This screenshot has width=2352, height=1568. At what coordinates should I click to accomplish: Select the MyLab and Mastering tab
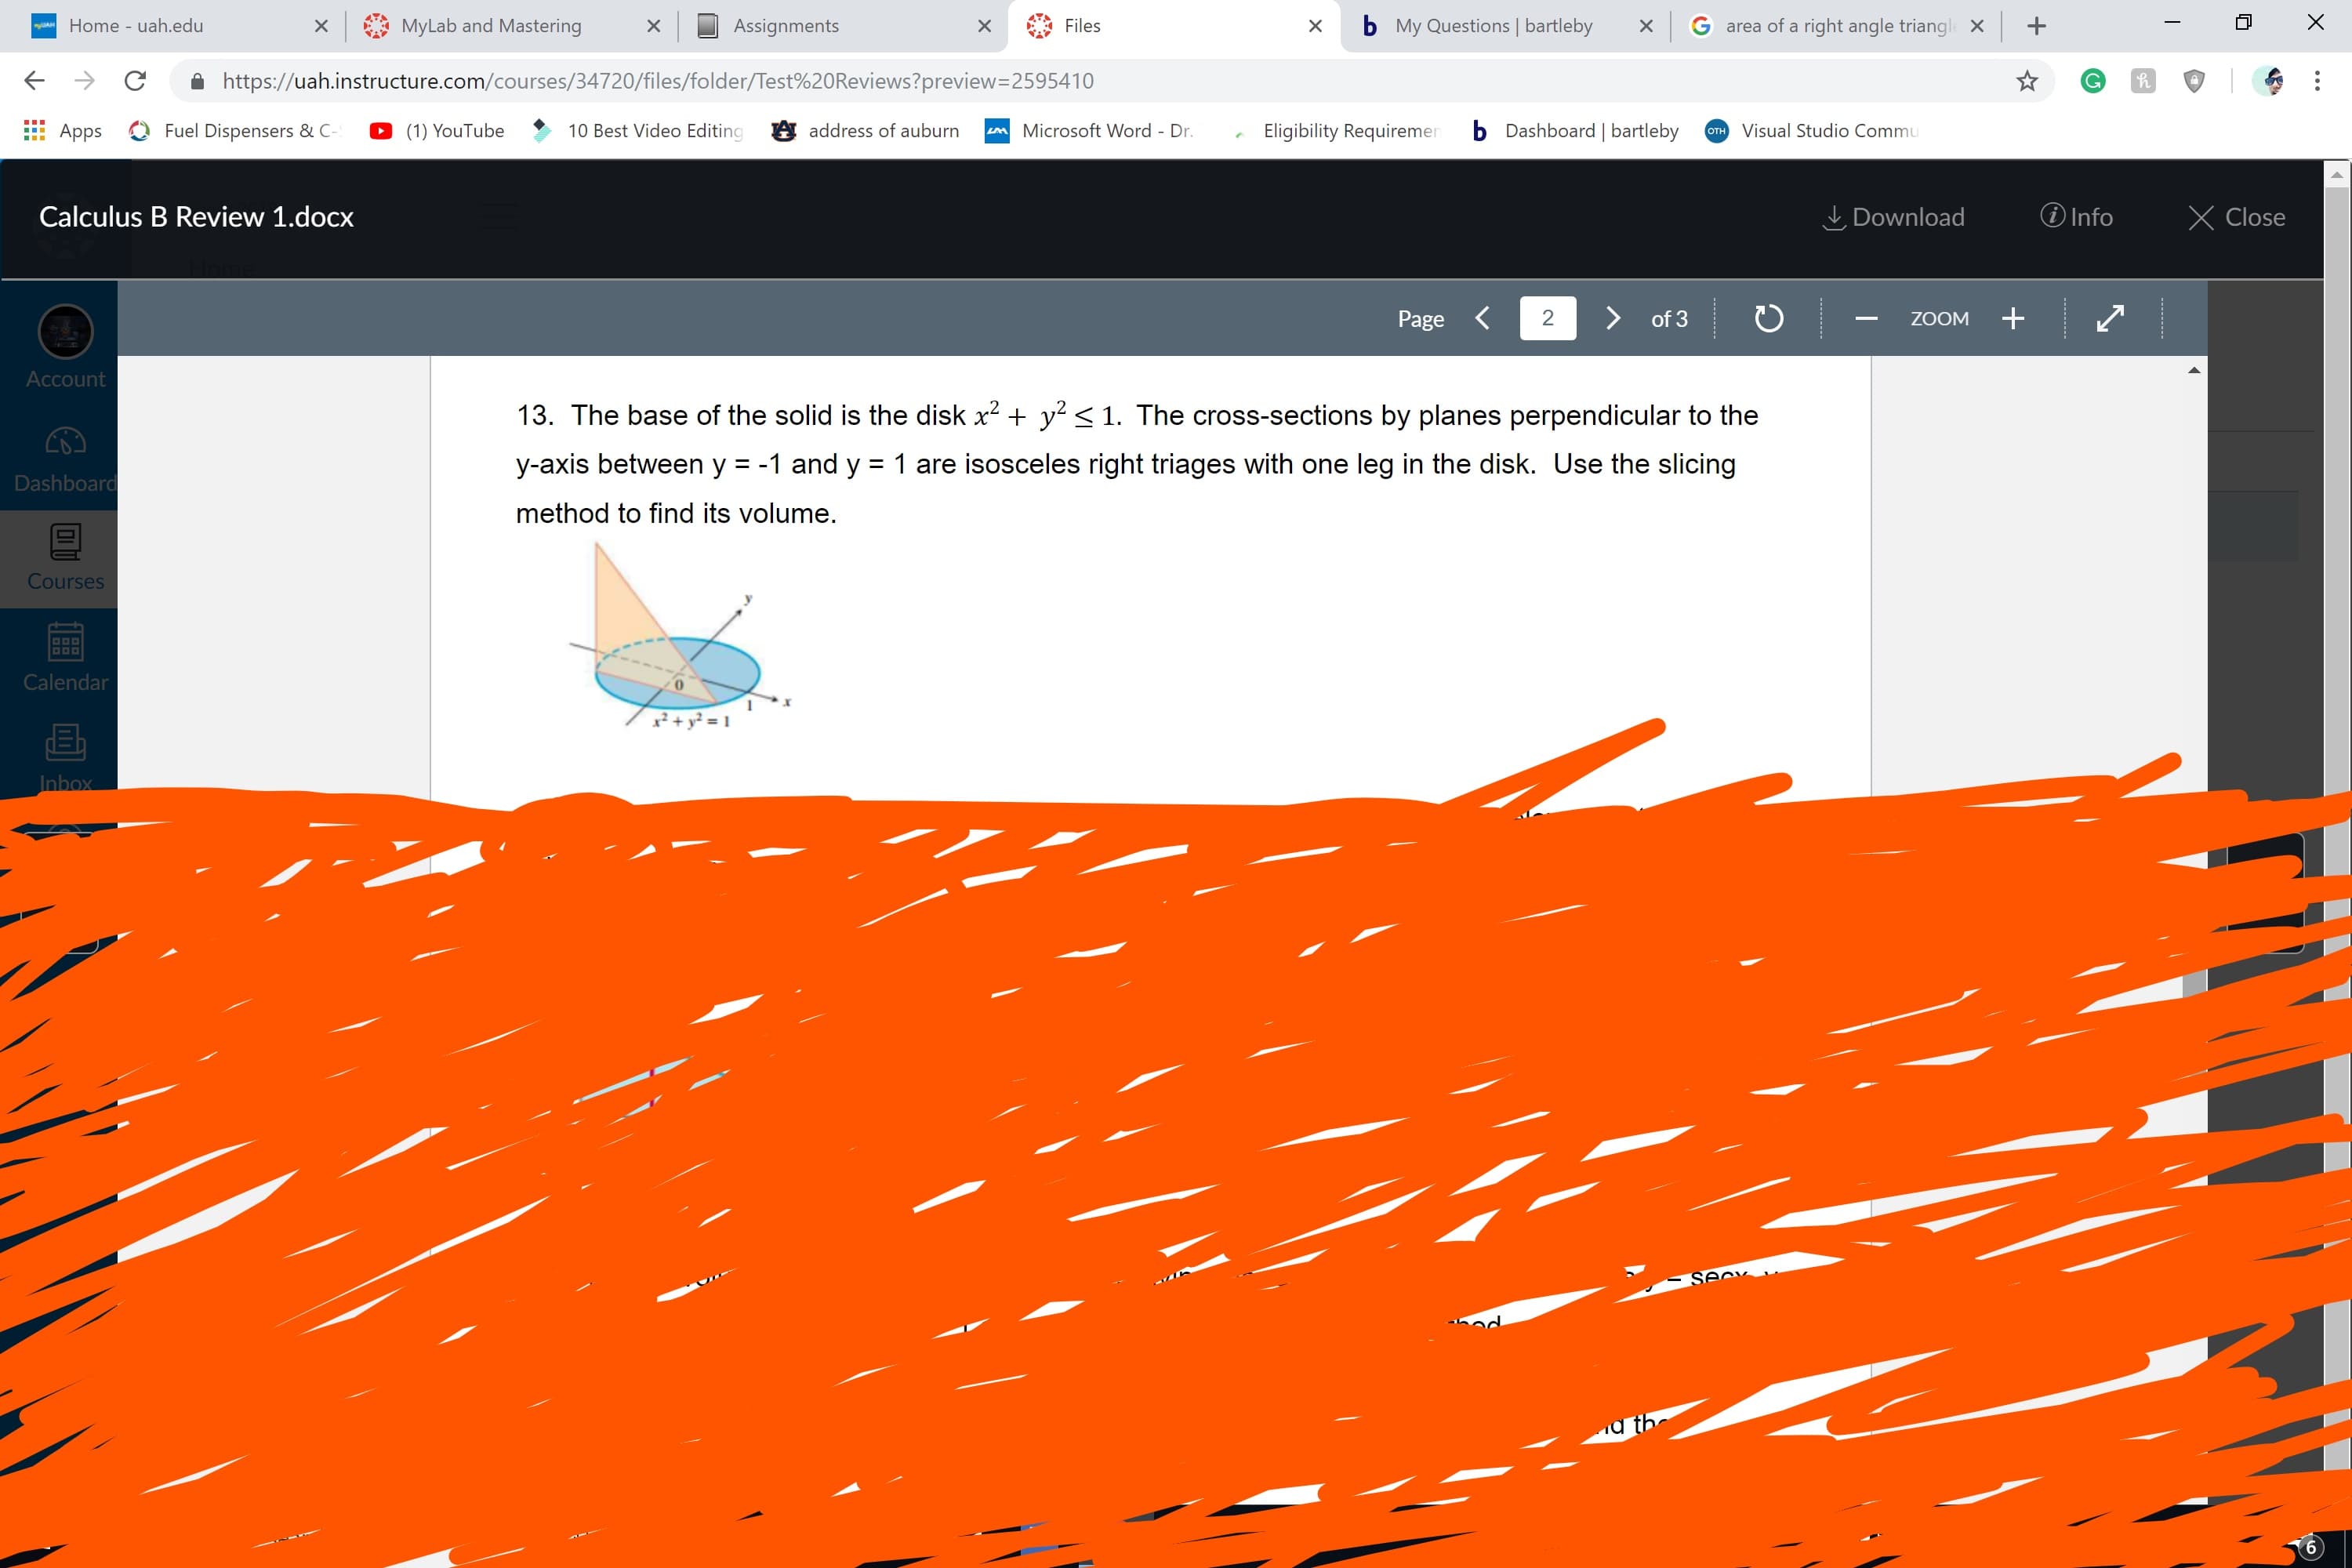click(492, 24)
